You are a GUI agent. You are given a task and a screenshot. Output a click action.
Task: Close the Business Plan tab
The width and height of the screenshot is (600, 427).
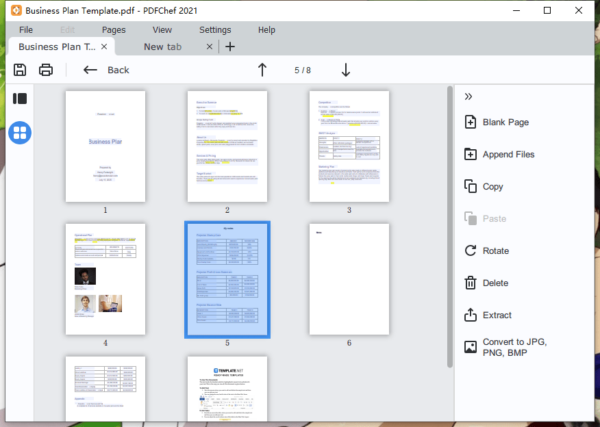pyautogui.click(x=104, y=47)
